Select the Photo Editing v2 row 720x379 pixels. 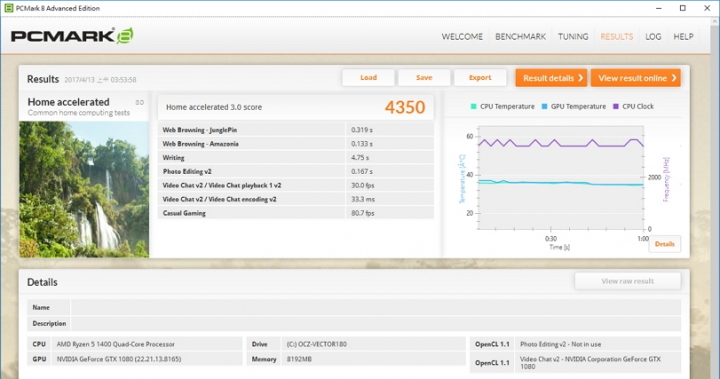(296, 171)
